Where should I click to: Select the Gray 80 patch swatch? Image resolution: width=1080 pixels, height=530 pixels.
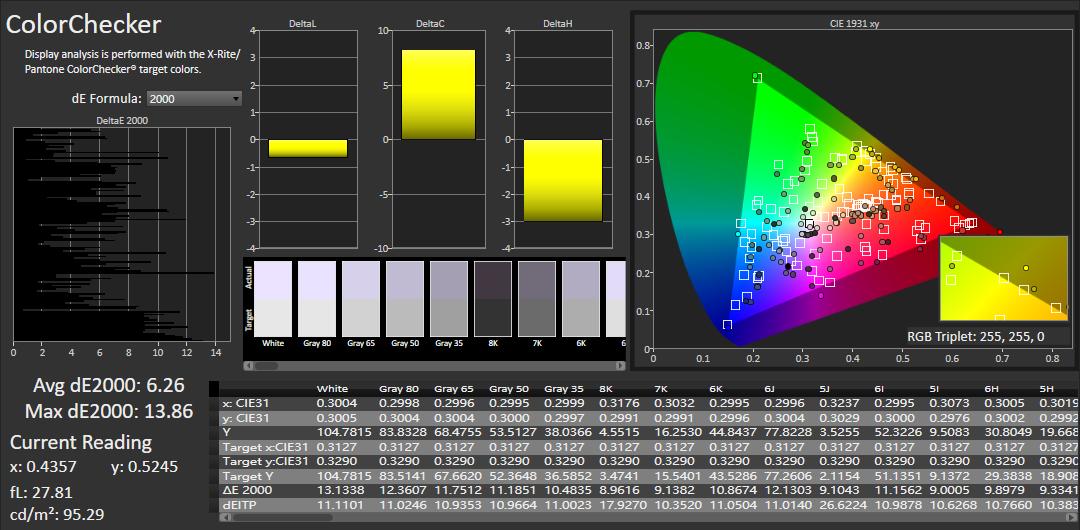pyautogui.click(x=317, y=298)
